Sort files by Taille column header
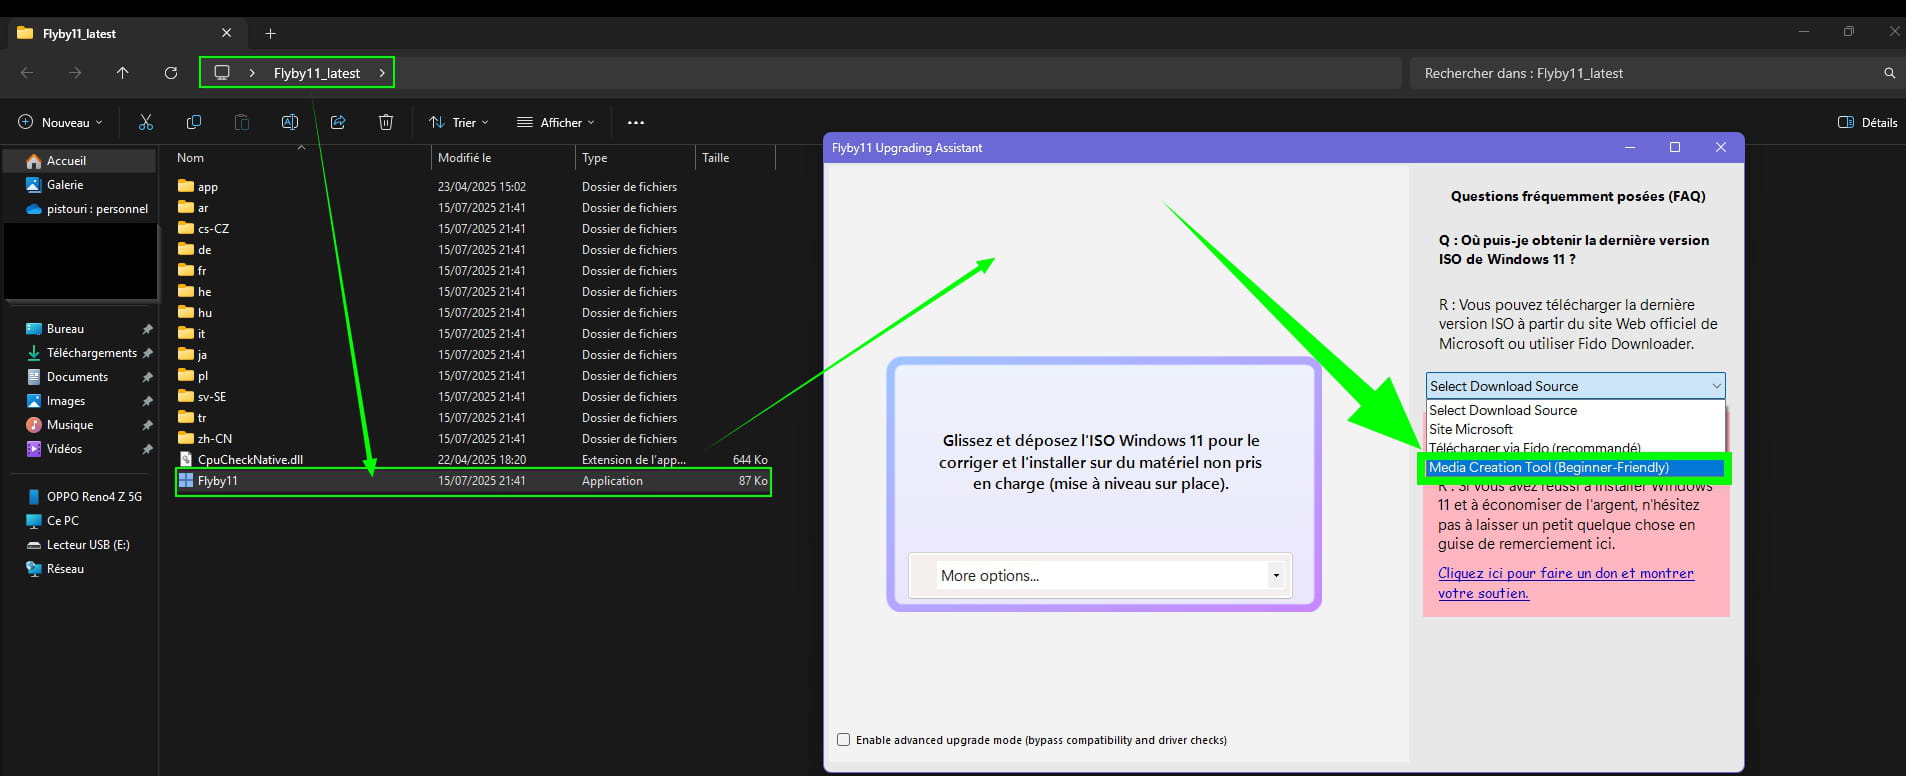The image size is (1906, 776). [x=735, y=158]
